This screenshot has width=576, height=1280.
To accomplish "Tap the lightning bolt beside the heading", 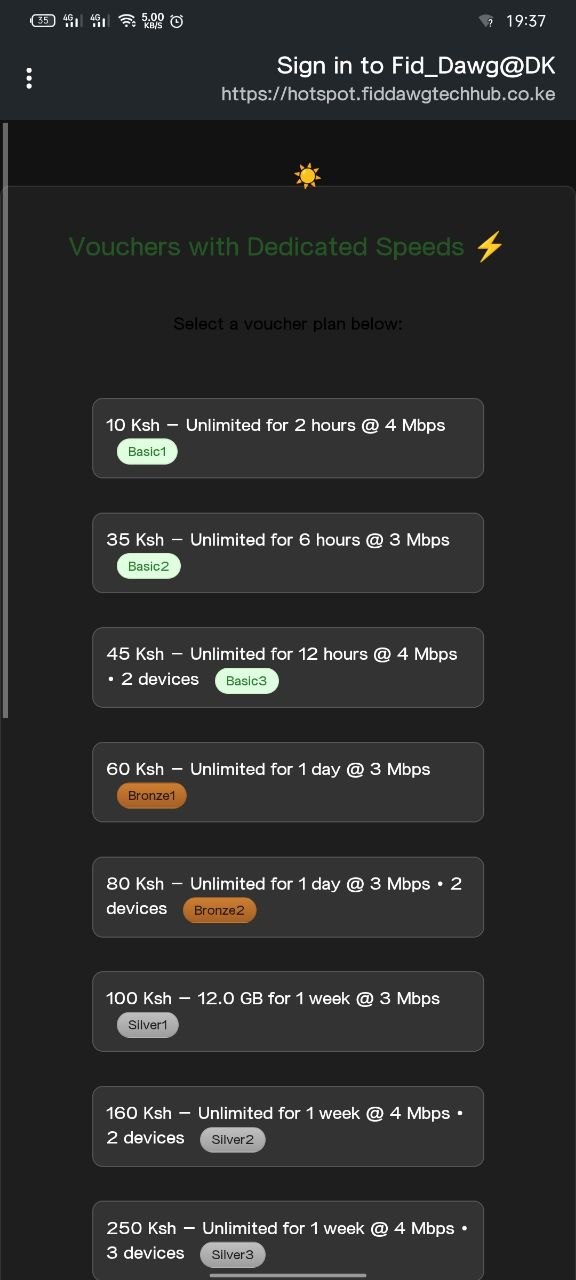I will 489,245.
